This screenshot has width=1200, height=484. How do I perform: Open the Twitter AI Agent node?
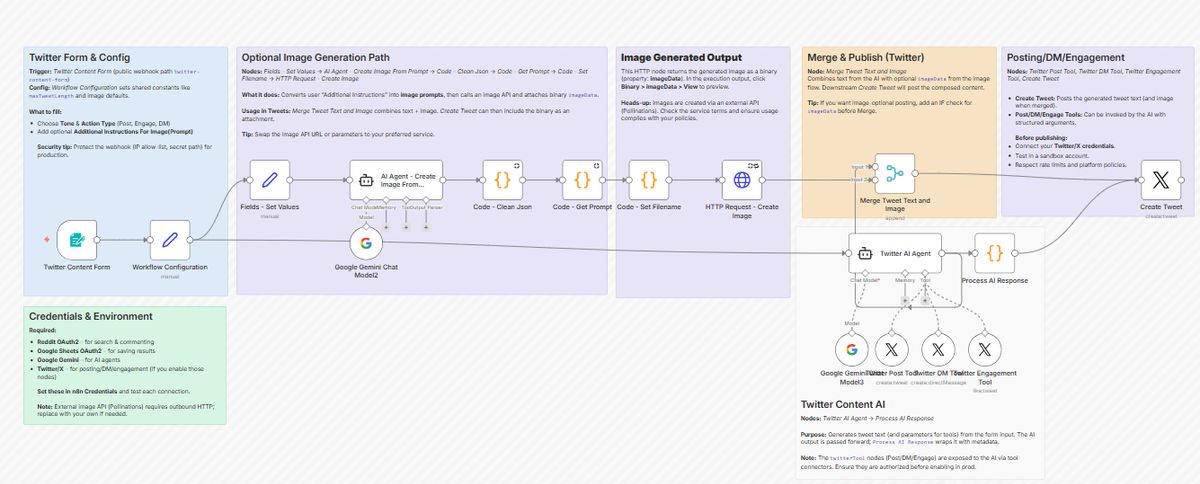click(x=896, y=253)
